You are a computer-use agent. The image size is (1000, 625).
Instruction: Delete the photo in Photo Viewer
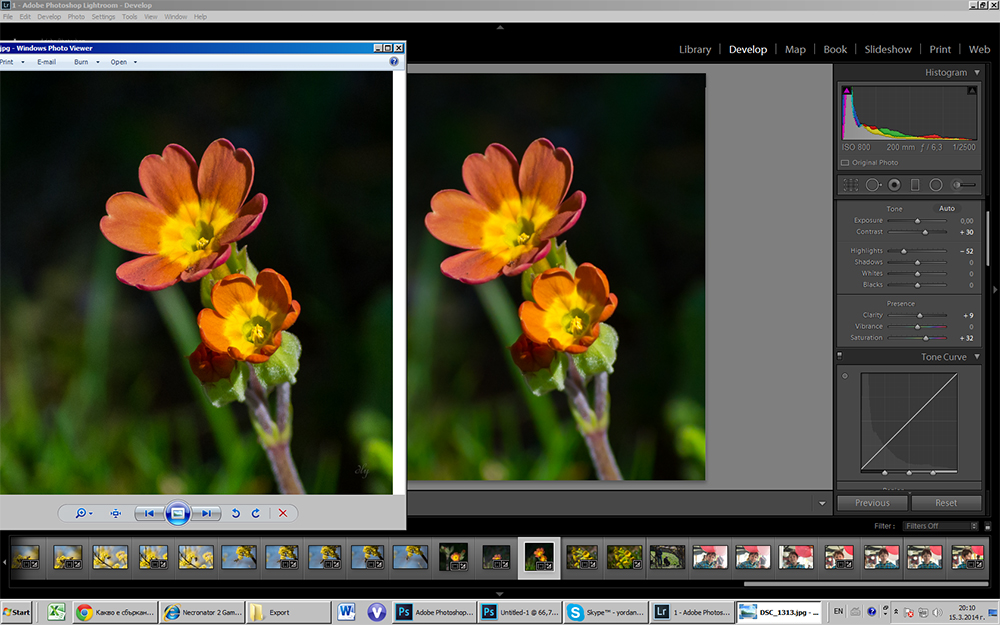283,513
